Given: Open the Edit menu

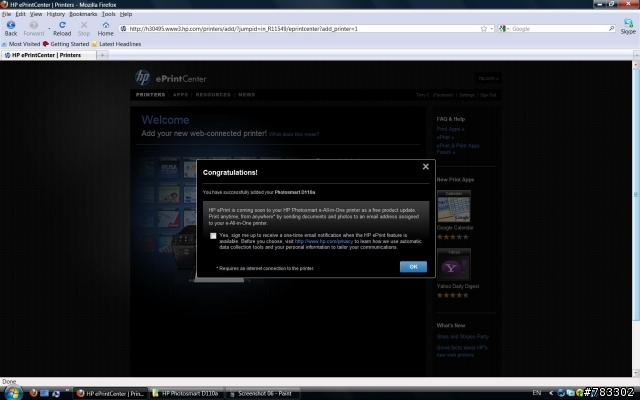Looking at the screenshot, I should (20, 14).
